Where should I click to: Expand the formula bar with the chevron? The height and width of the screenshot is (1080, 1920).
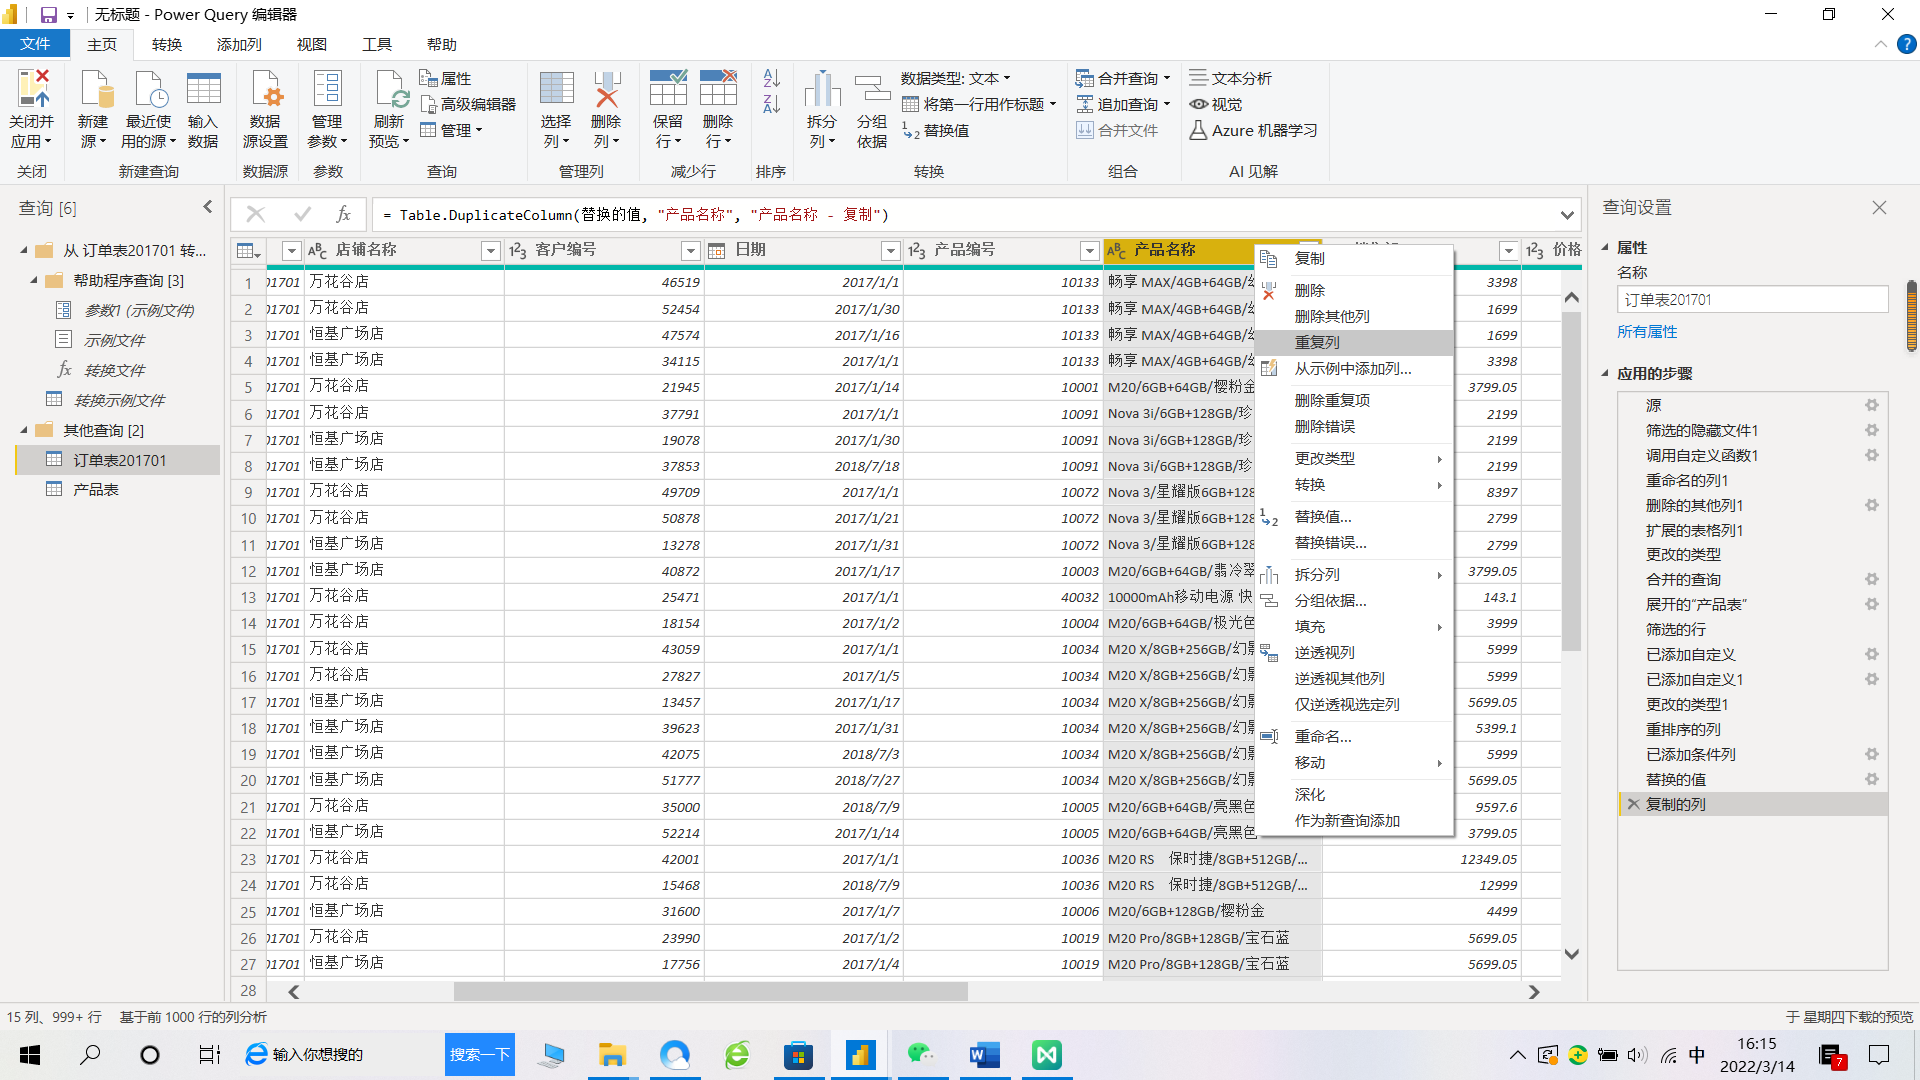coord(1566,215)
